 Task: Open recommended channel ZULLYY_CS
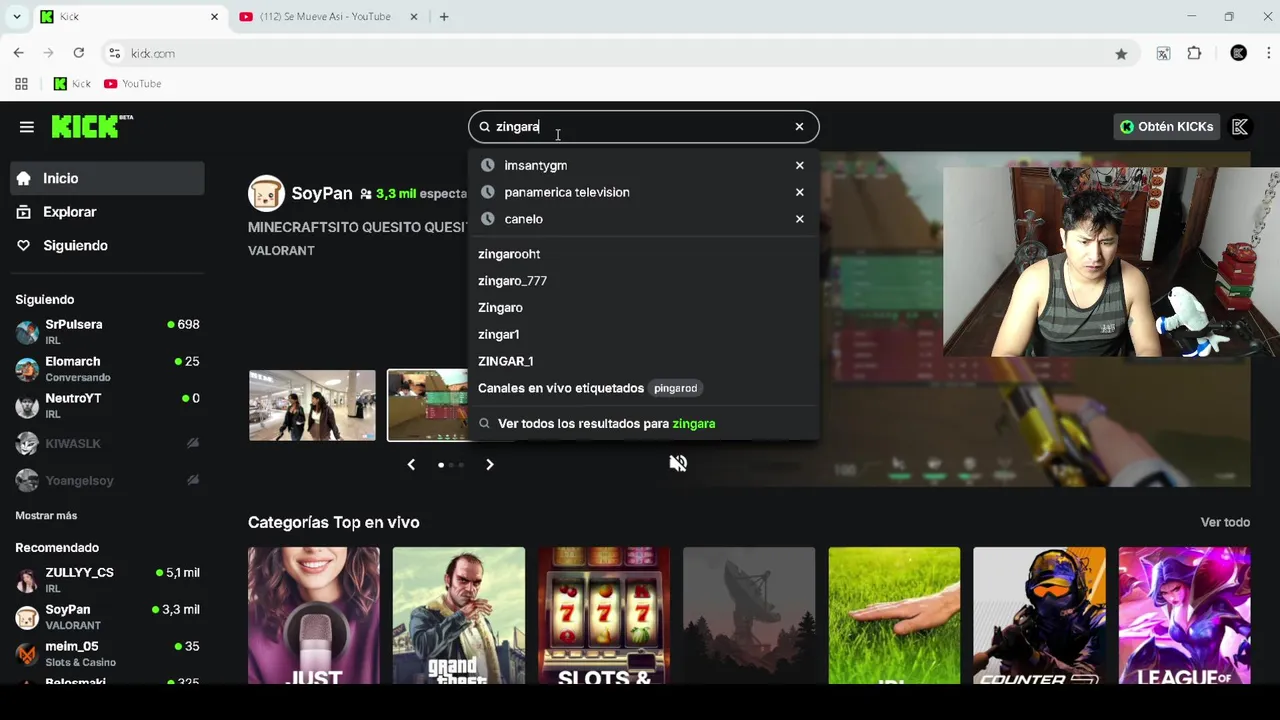(107, 580)
